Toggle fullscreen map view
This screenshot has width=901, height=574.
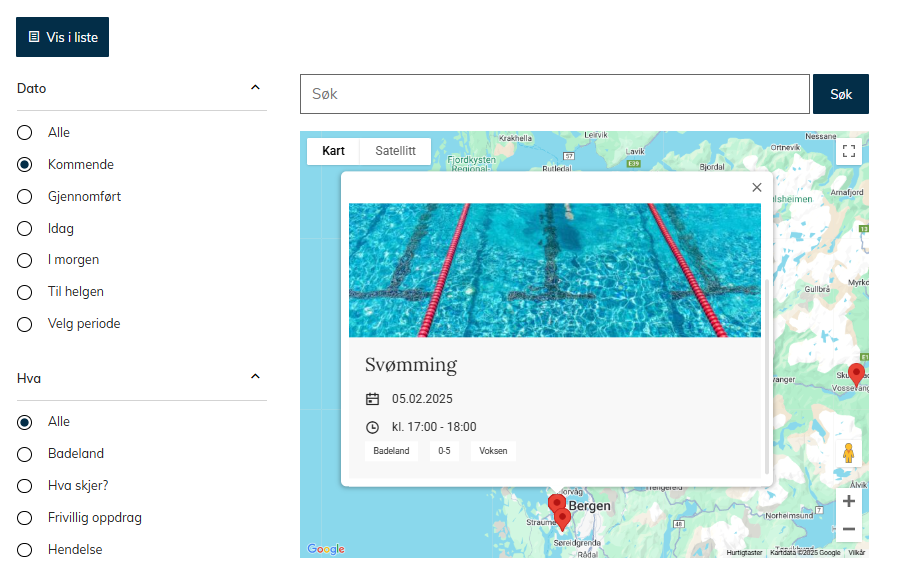tap(848, 151)
